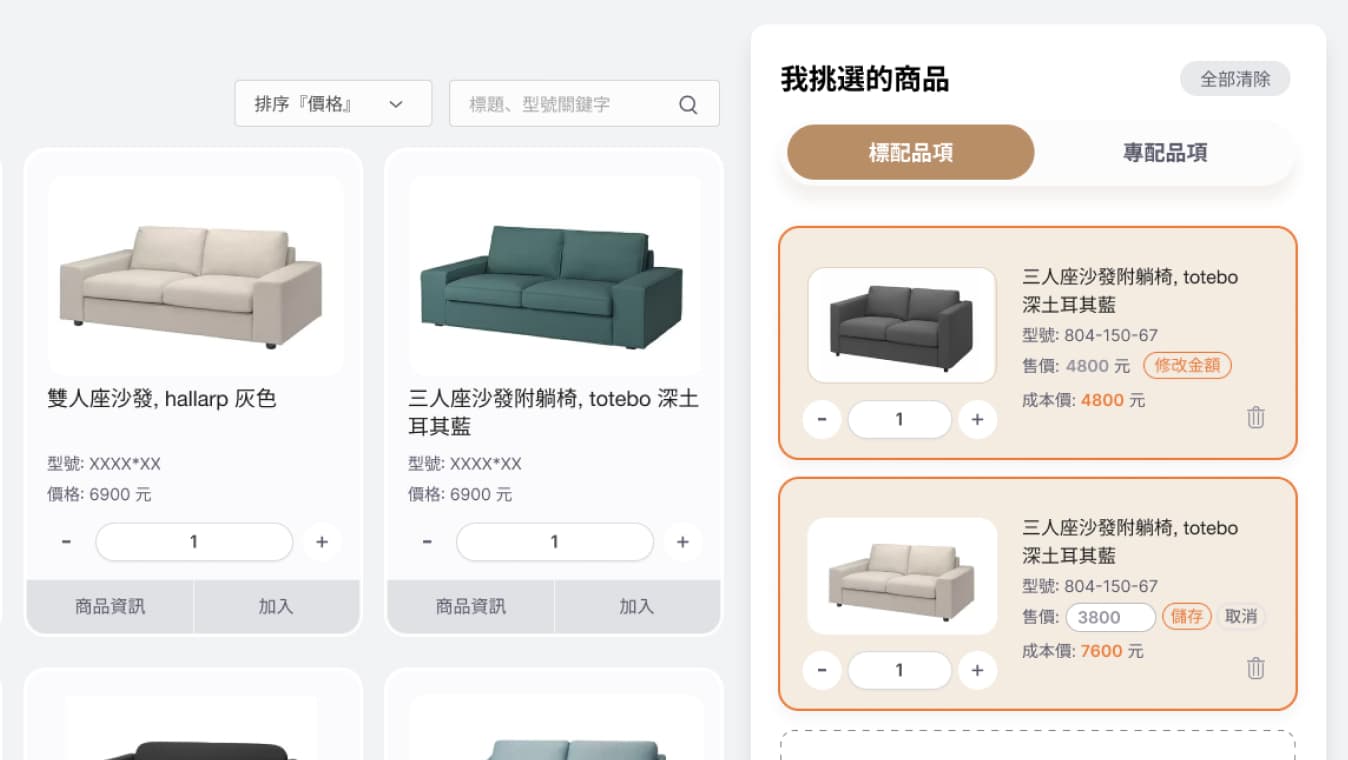Click the 3800 price input field
The width and height of the screenshot is (1348, 760).
click(1110, 617)
